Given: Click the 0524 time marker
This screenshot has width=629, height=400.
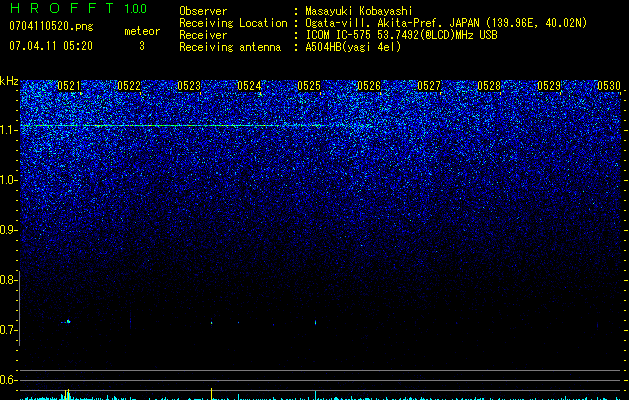Looking at the screenshot, I should pyautogui.click(x=249, y=86).
